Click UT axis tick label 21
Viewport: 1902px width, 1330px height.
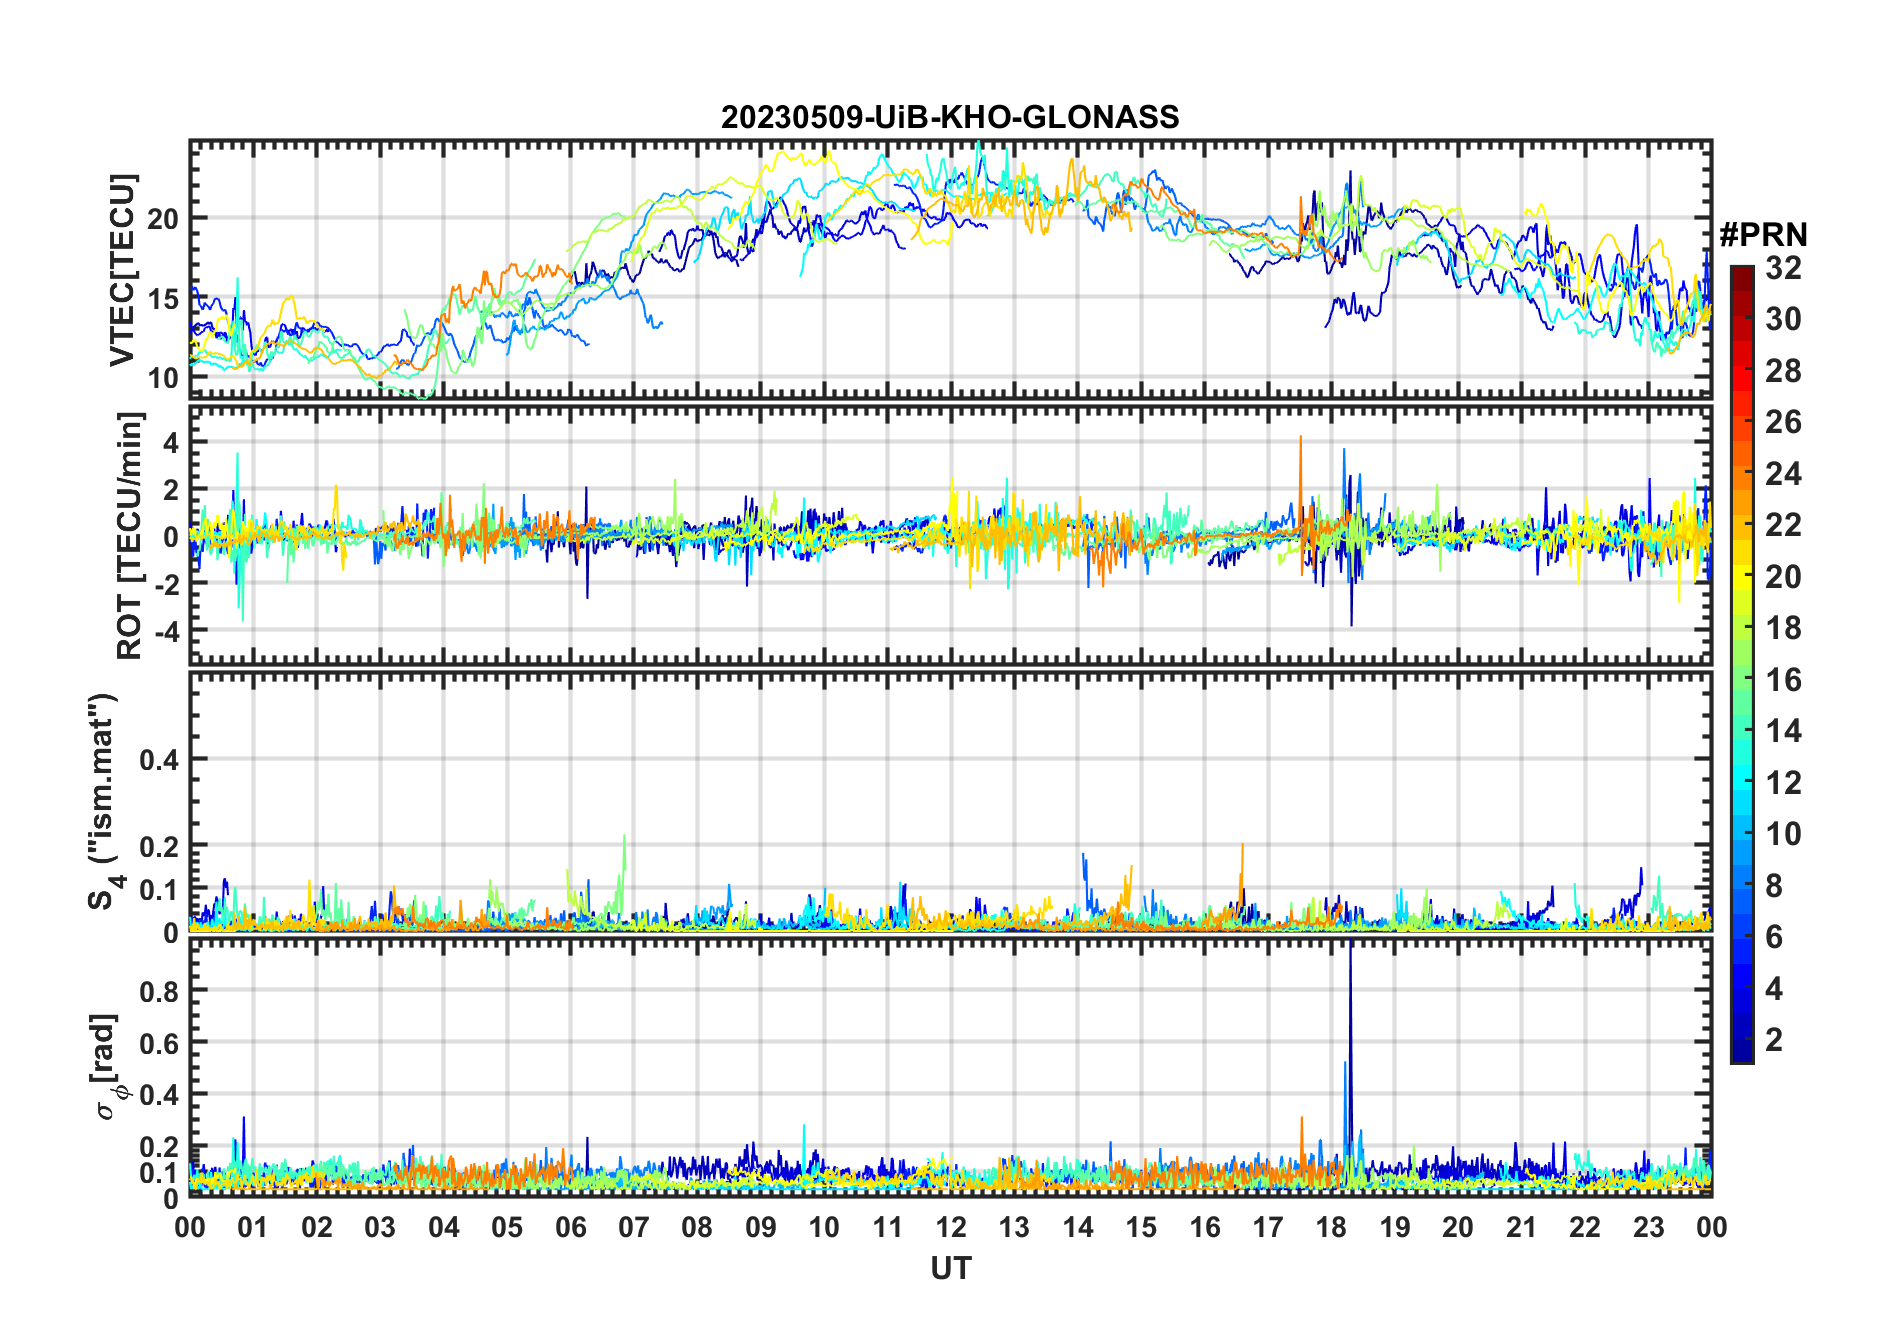1521,1227
